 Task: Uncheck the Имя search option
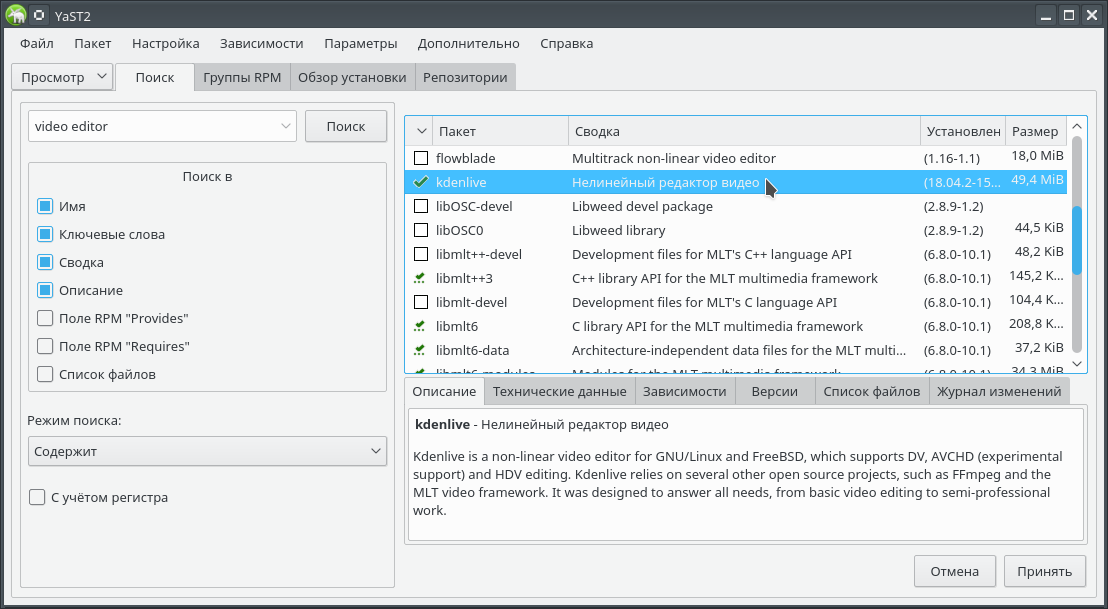coord(45,206)
